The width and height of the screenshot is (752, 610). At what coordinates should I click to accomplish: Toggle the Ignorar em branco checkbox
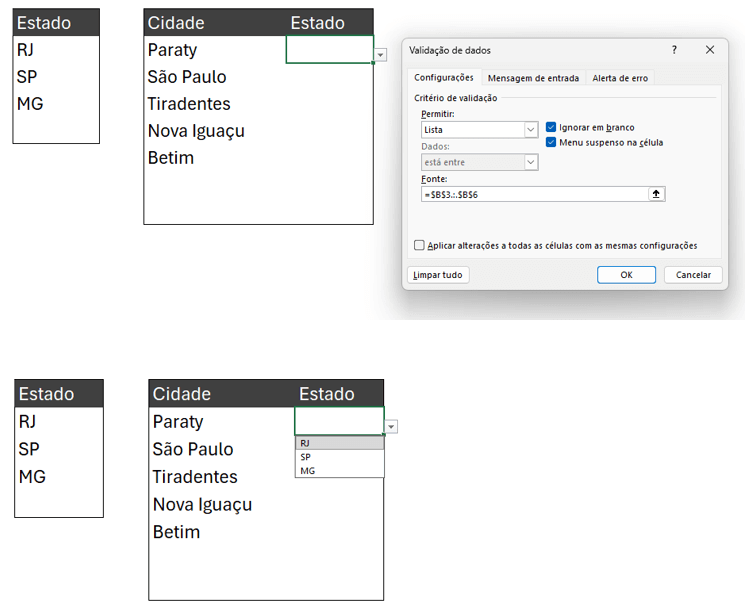pos(551,127)
